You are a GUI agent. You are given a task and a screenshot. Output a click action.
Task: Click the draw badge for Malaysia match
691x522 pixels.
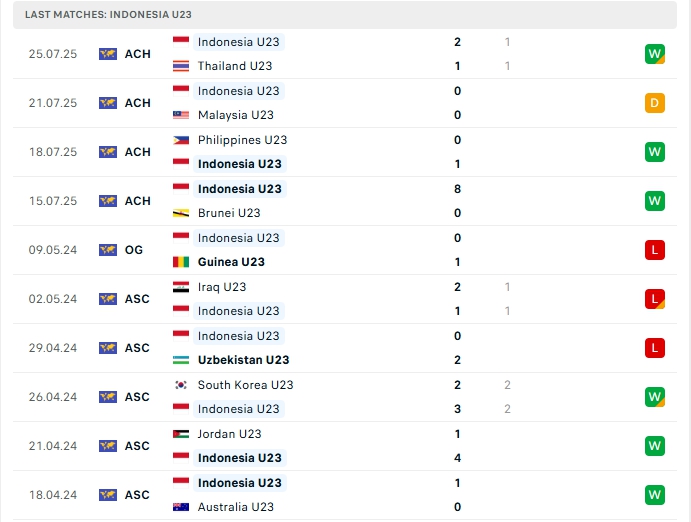pyautogui.click(x=655, y=103)
